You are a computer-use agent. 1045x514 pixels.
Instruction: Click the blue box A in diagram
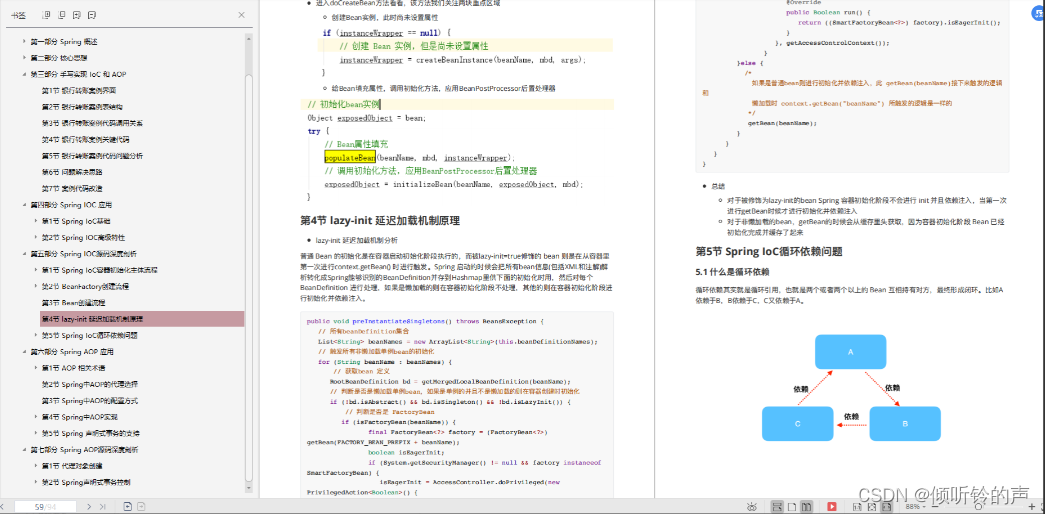tap(850, 351)
